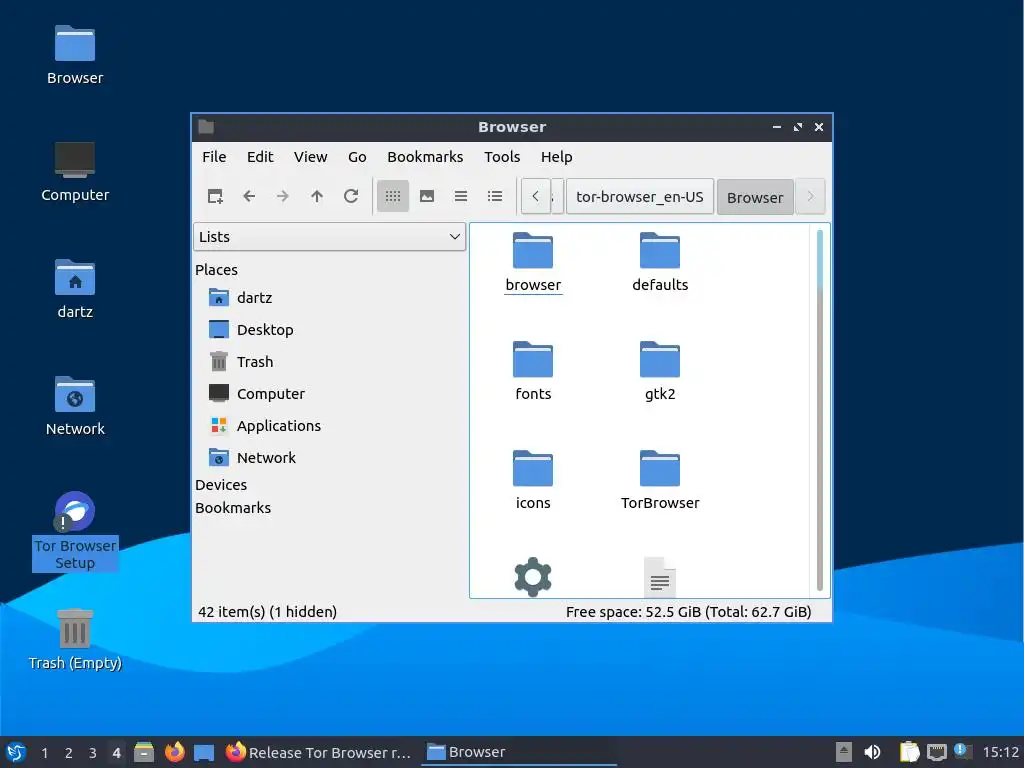Image resolution: width=1024 pixels, height=768 pixels.
Task: Open the Help menu
Action: [x=556, y=157]
